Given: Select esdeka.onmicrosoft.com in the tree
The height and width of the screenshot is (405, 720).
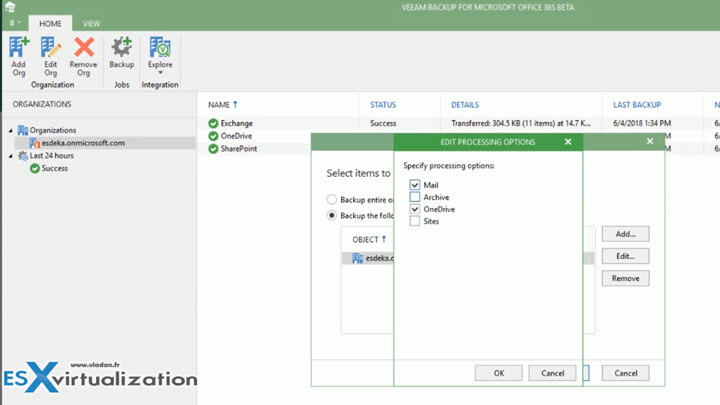Looking at the screenshot, I should pyautogui.click(x=83, y=143).
